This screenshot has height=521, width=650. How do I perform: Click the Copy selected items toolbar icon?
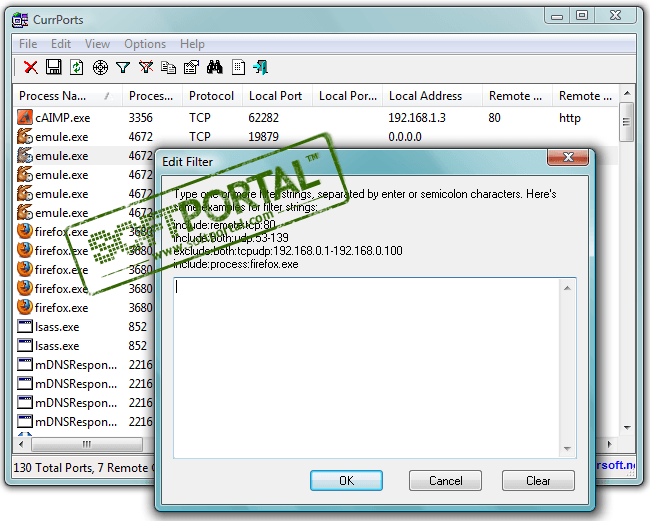pyautogui.click(x=168, y=67)
